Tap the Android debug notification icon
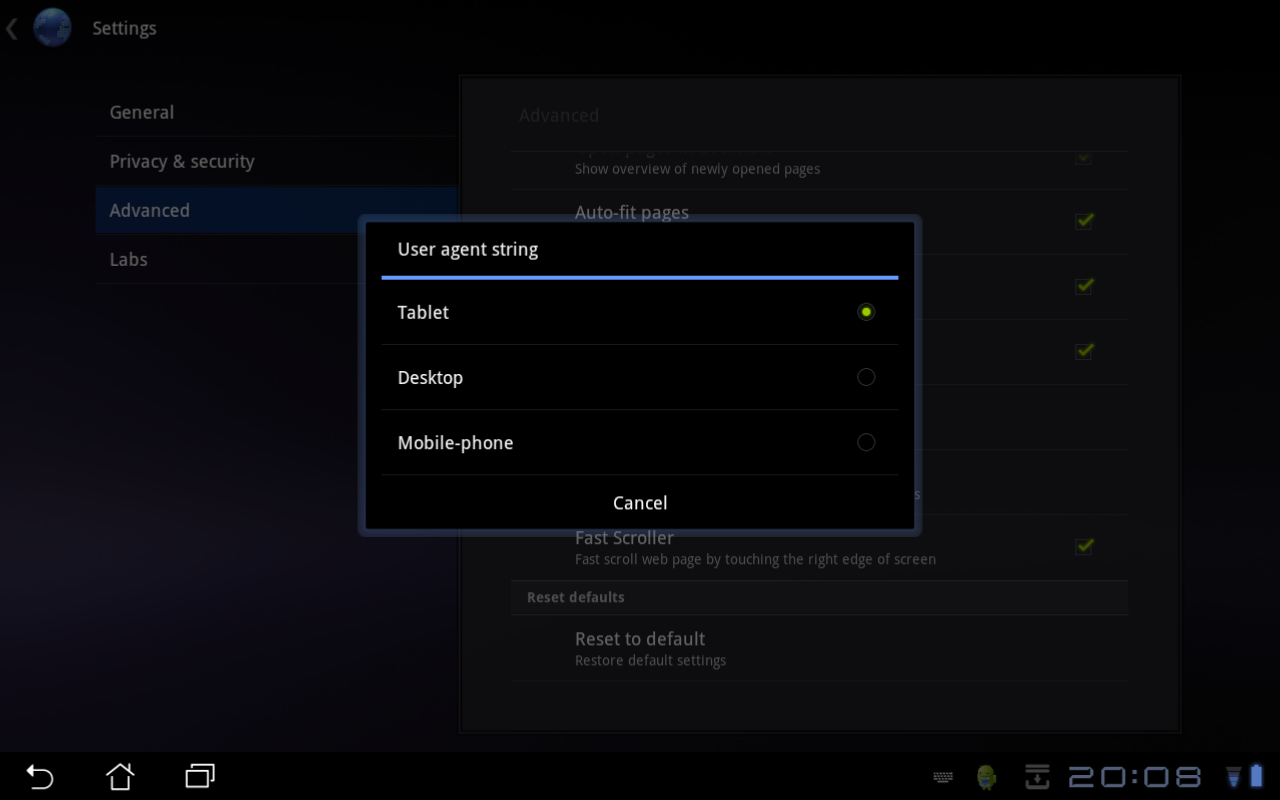1280x800 pixels. (987, 777)
